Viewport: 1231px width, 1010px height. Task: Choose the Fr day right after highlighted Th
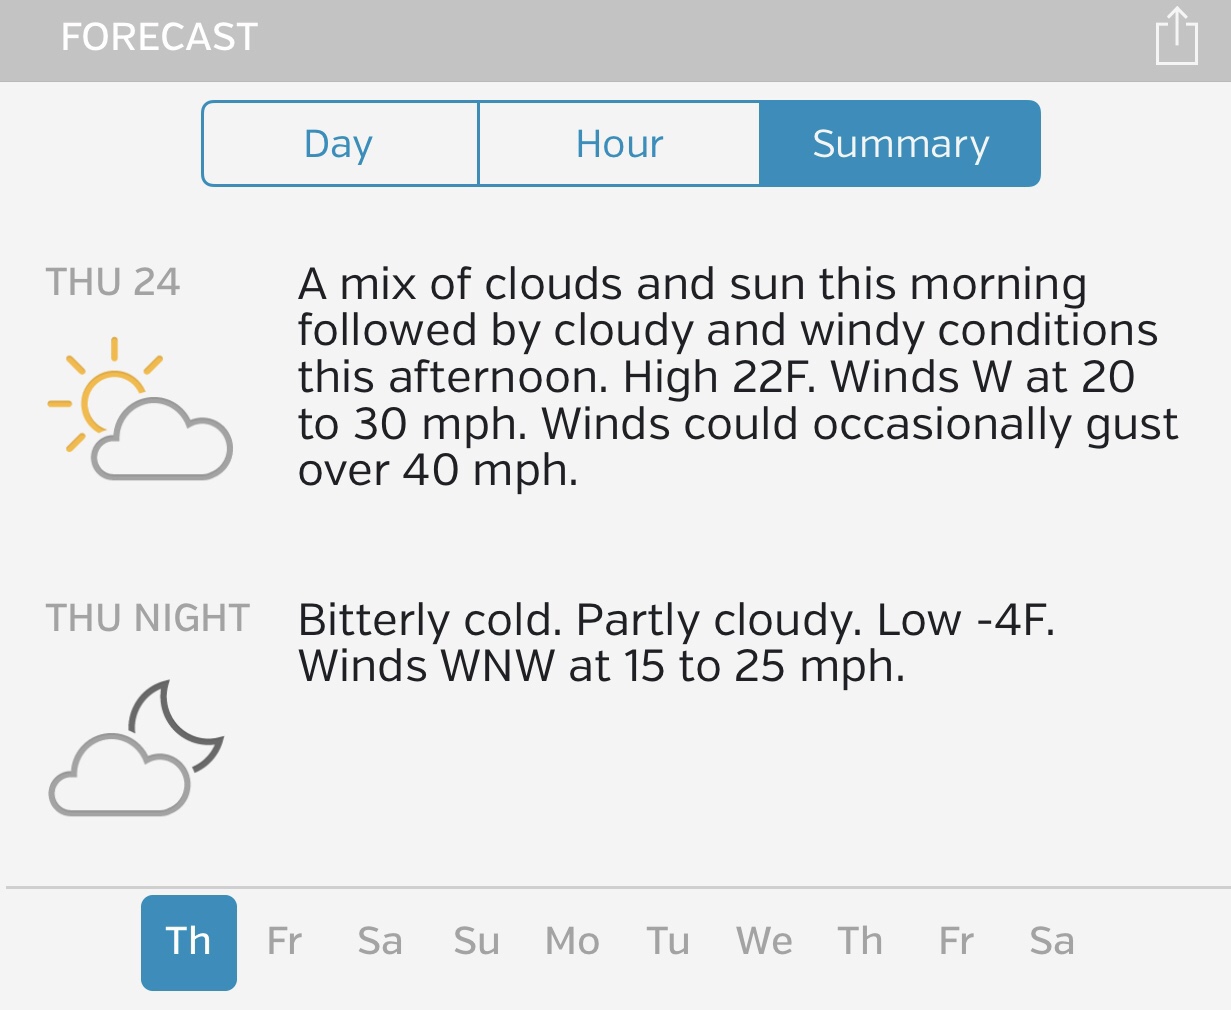tap(284, 942)
